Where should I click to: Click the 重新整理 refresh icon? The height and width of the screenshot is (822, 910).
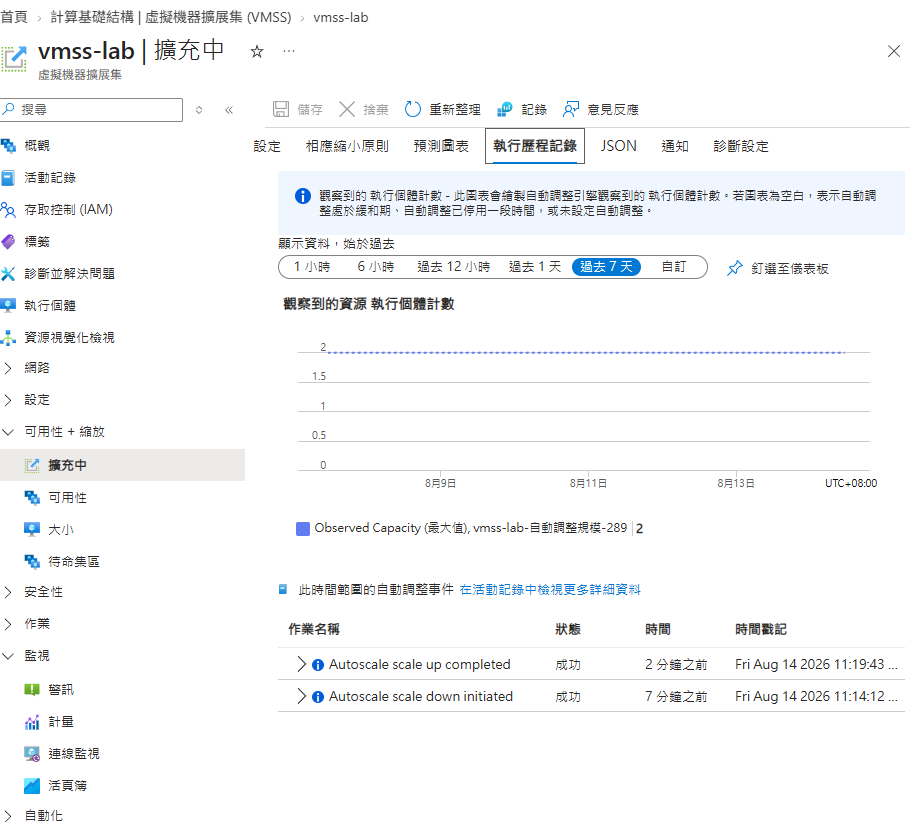413,109
